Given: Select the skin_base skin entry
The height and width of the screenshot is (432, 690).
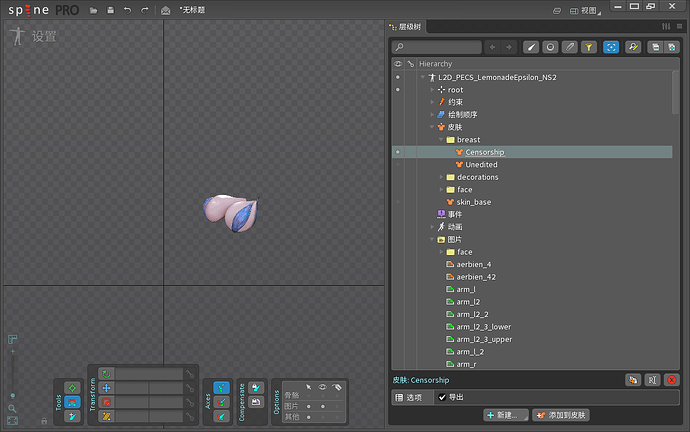Looking at the screenshot, I should coord(473,202).
